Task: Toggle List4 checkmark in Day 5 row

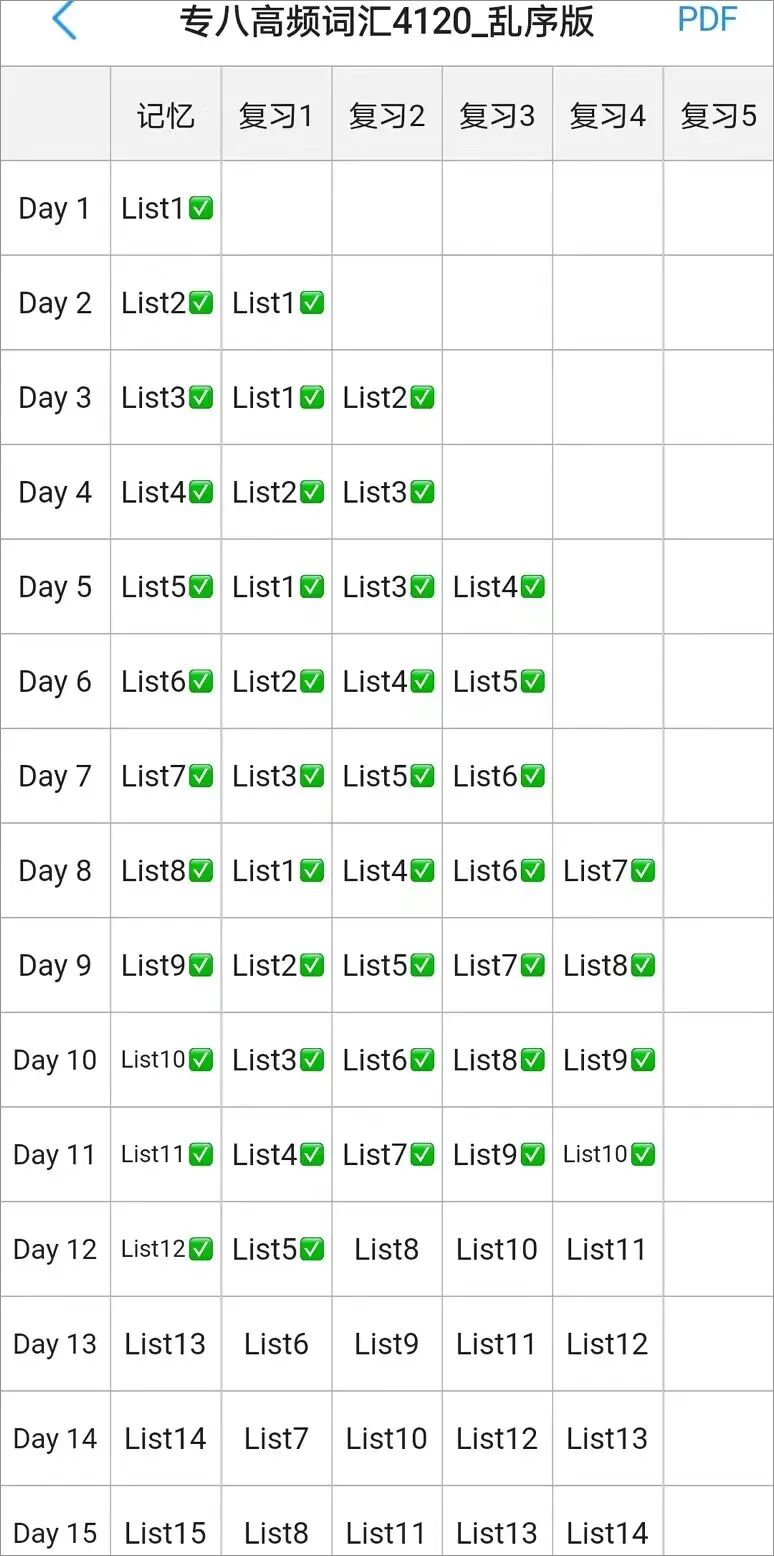Action: pos(532,587)
